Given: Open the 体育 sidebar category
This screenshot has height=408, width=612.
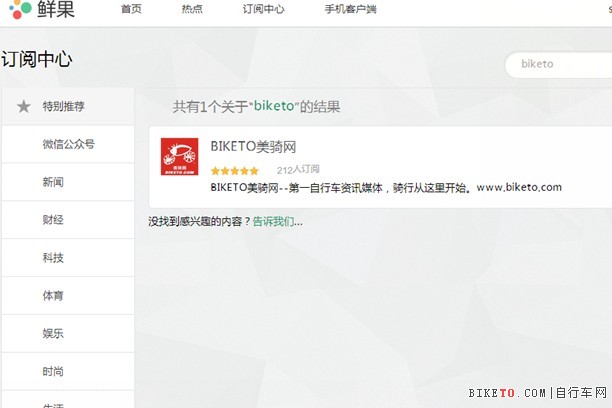Looking at the screenshot, I should click(53, 296).
